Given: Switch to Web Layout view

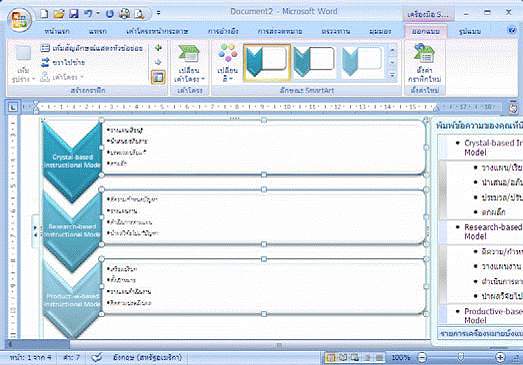Looking at the screenshot, I should tap(354, 358).
